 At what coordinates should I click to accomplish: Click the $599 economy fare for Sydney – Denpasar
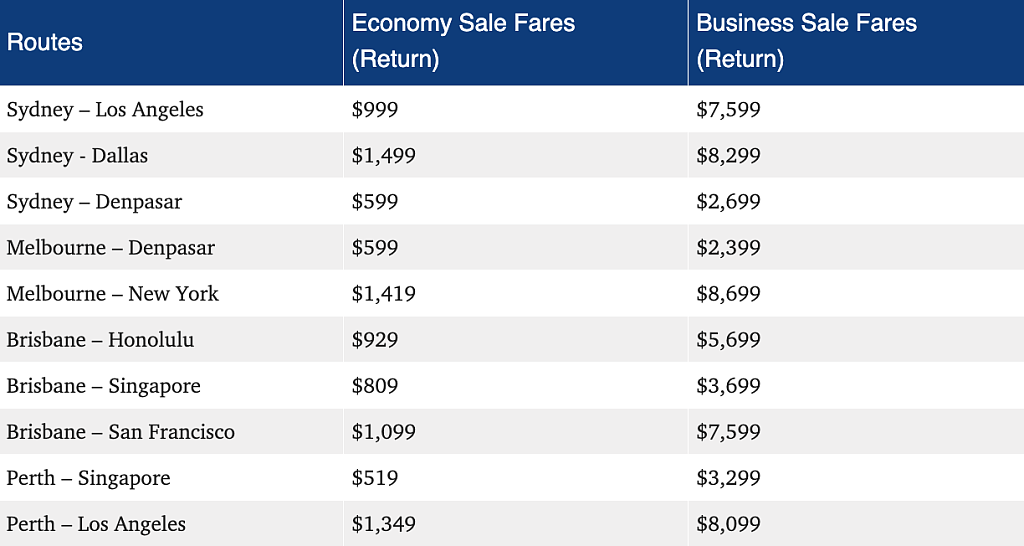(x=375, y=201)
